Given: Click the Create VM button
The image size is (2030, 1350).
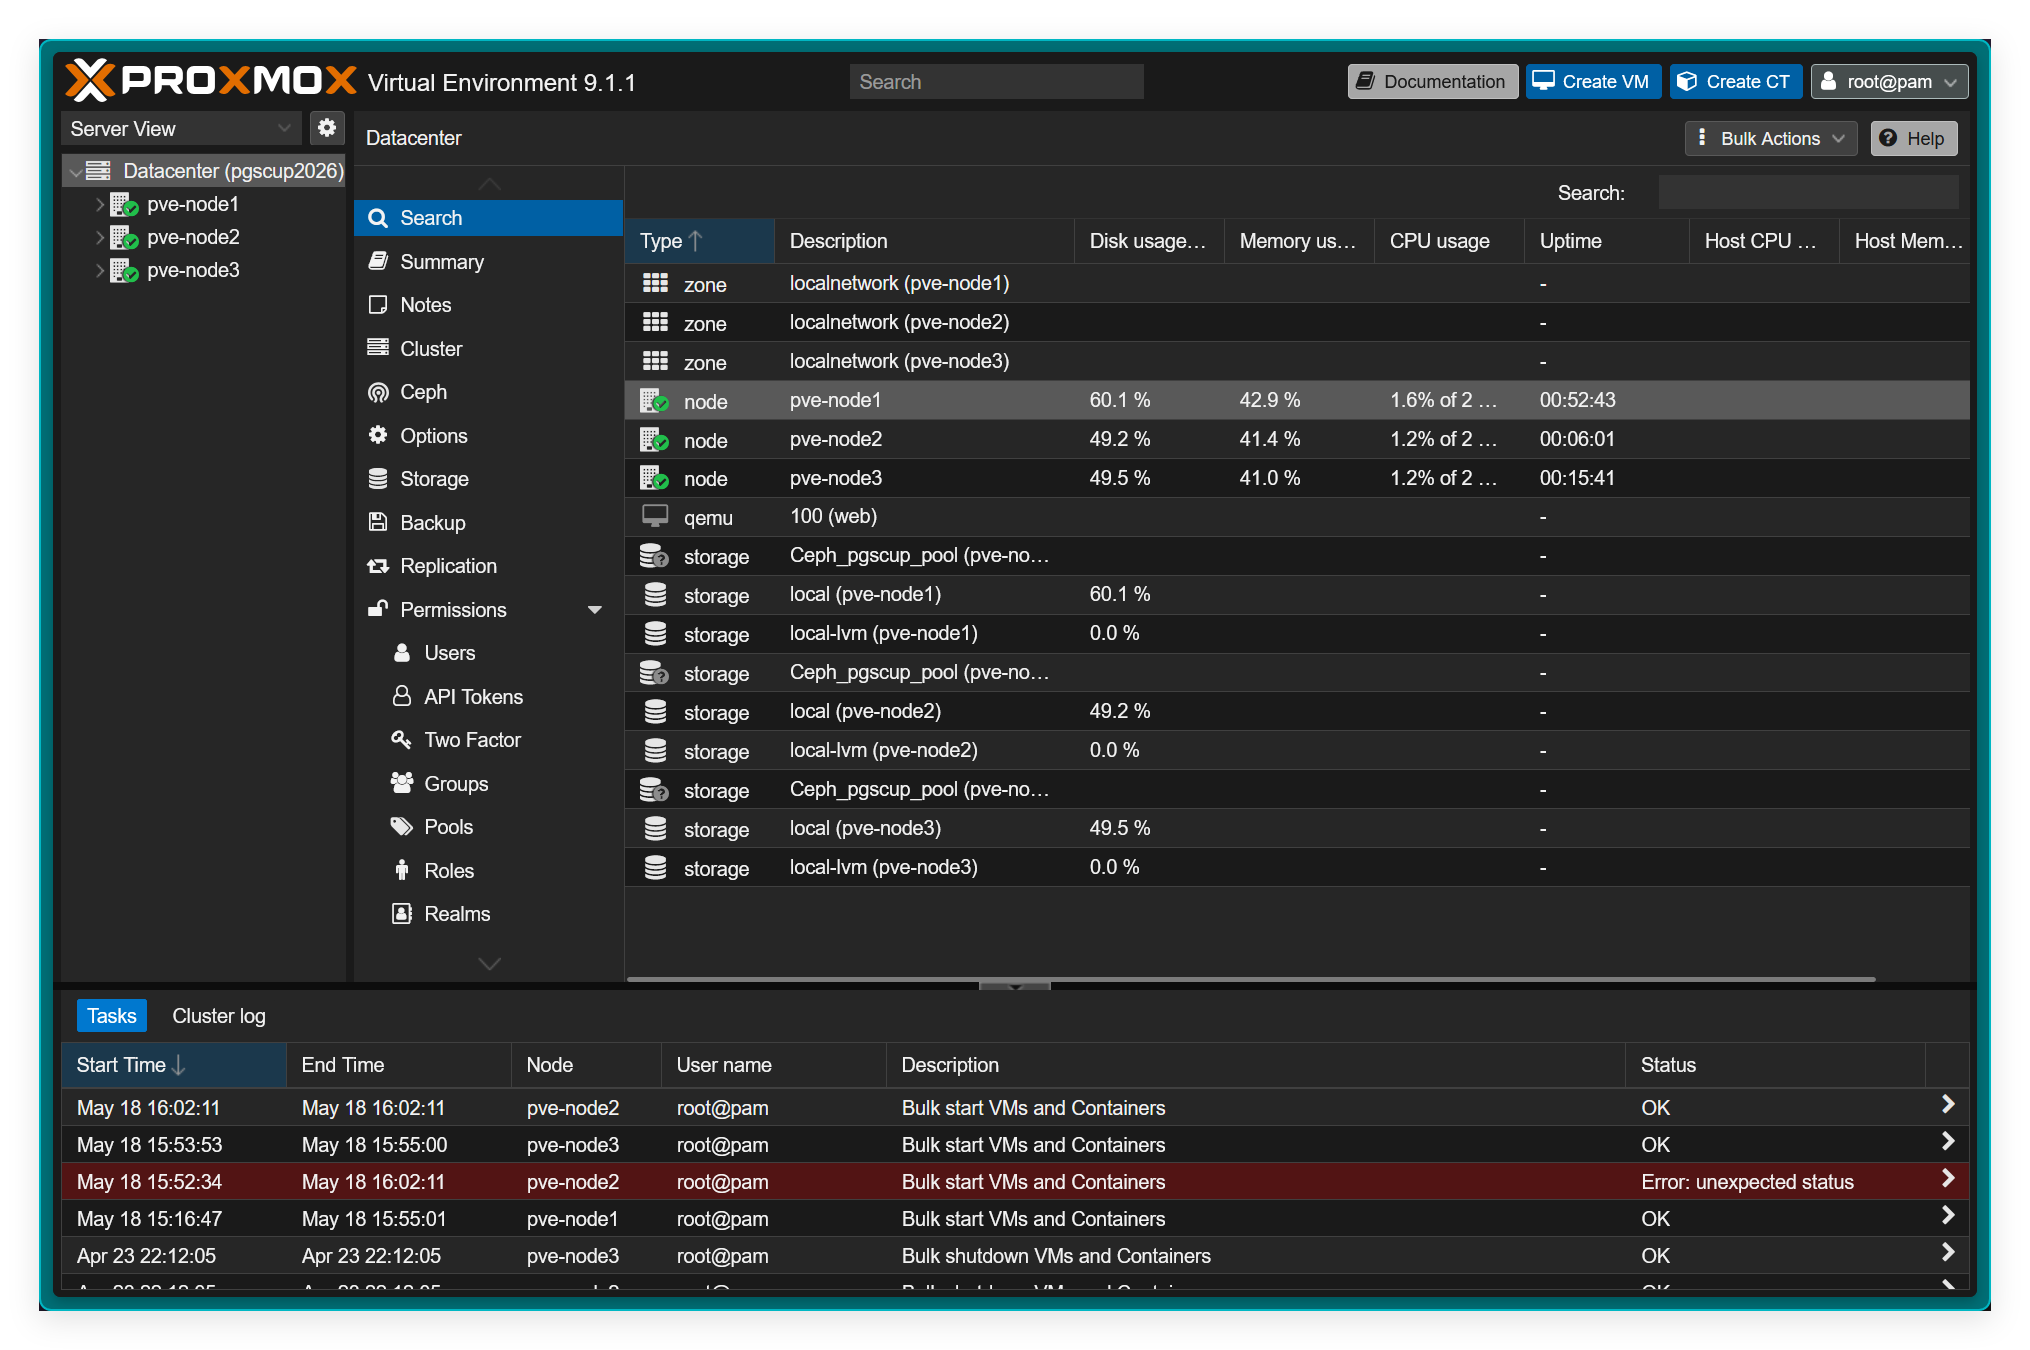Looking at the screenshot, I should (1593, 82).
